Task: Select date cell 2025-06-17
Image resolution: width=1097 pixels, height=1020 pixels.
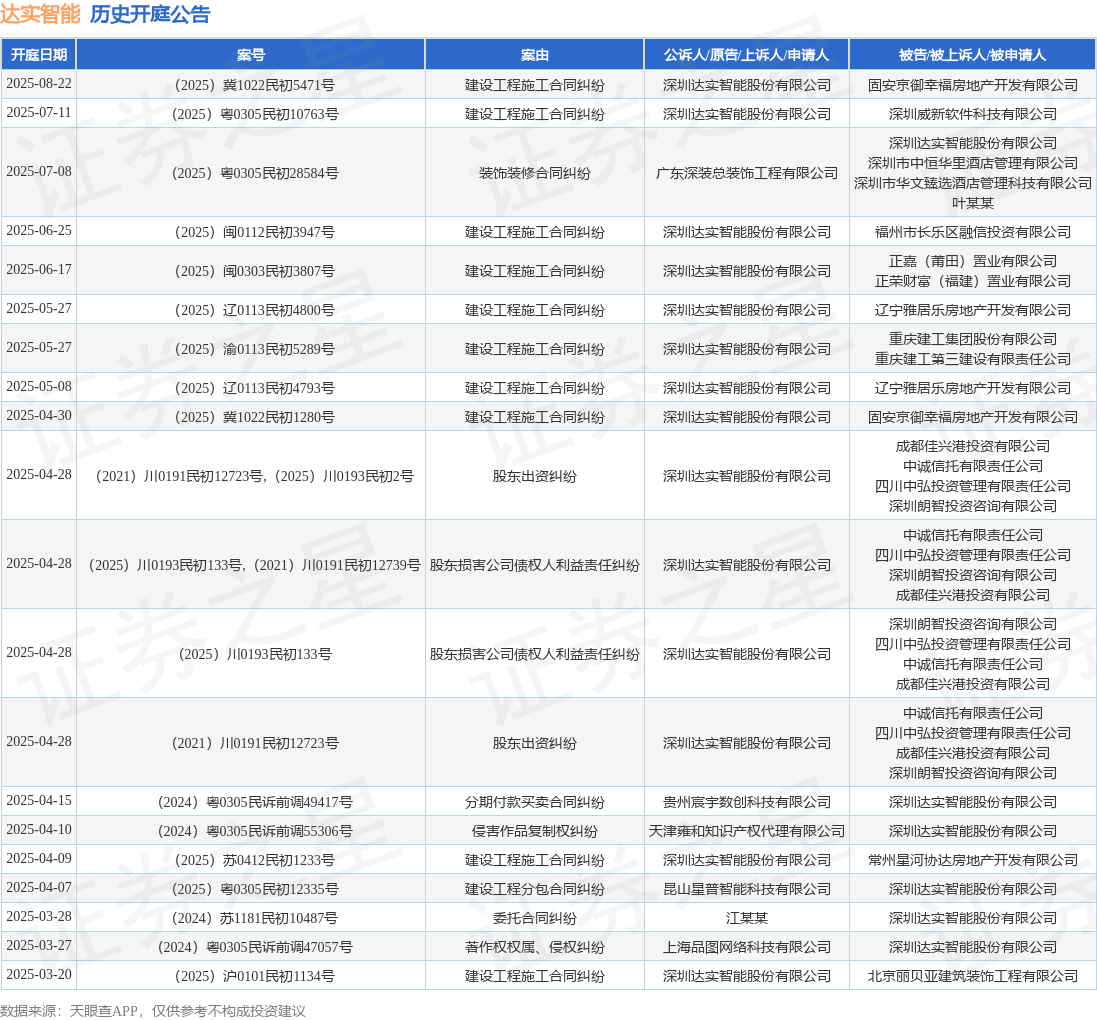Action: (x=38, y=269)
